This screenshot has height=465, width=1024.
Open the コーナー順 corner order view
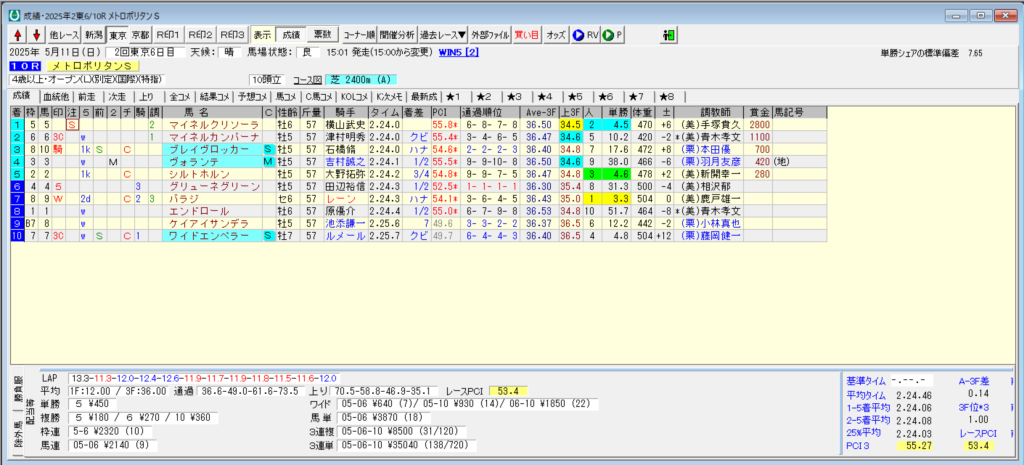pos(359,35)
